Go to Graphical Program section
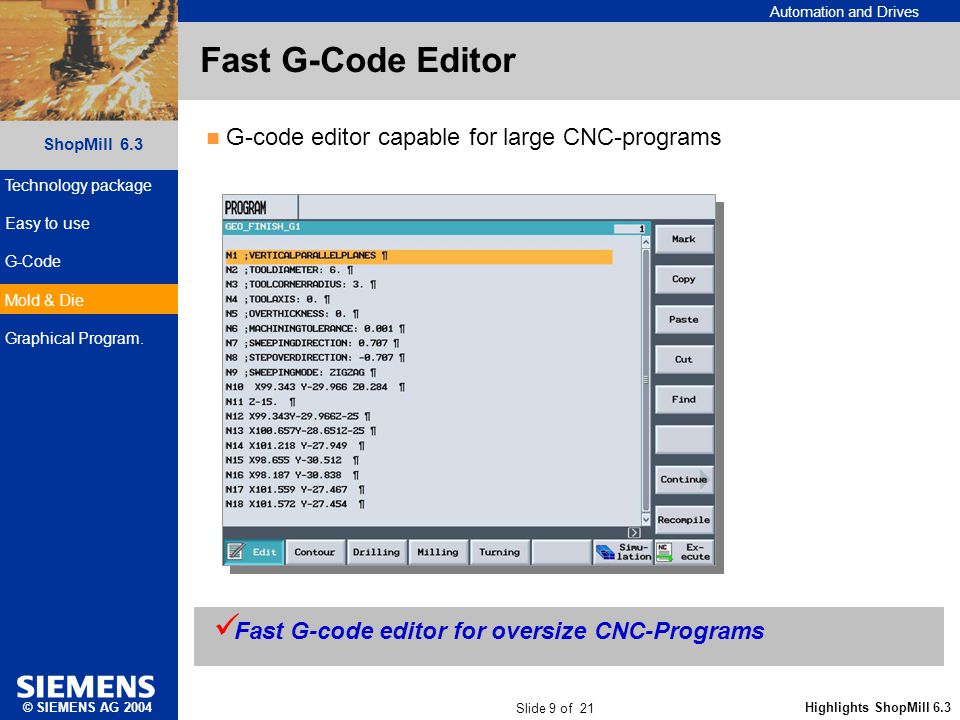960x720 pixels. pos(74,339)
